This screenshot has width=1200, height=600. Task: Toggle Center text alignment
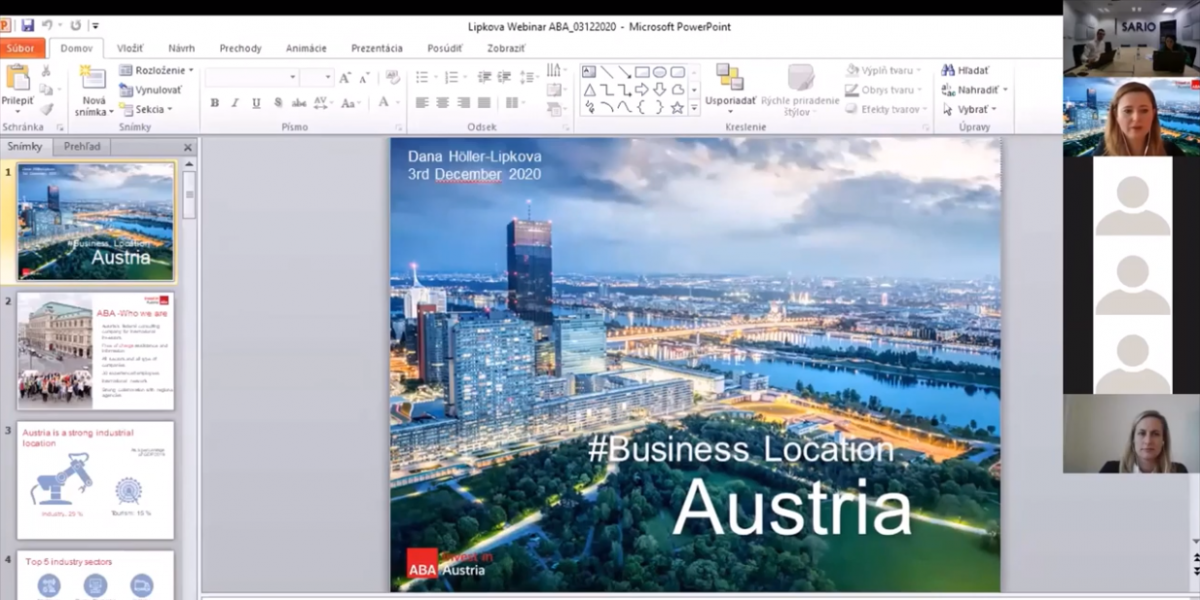coord(443,103)
